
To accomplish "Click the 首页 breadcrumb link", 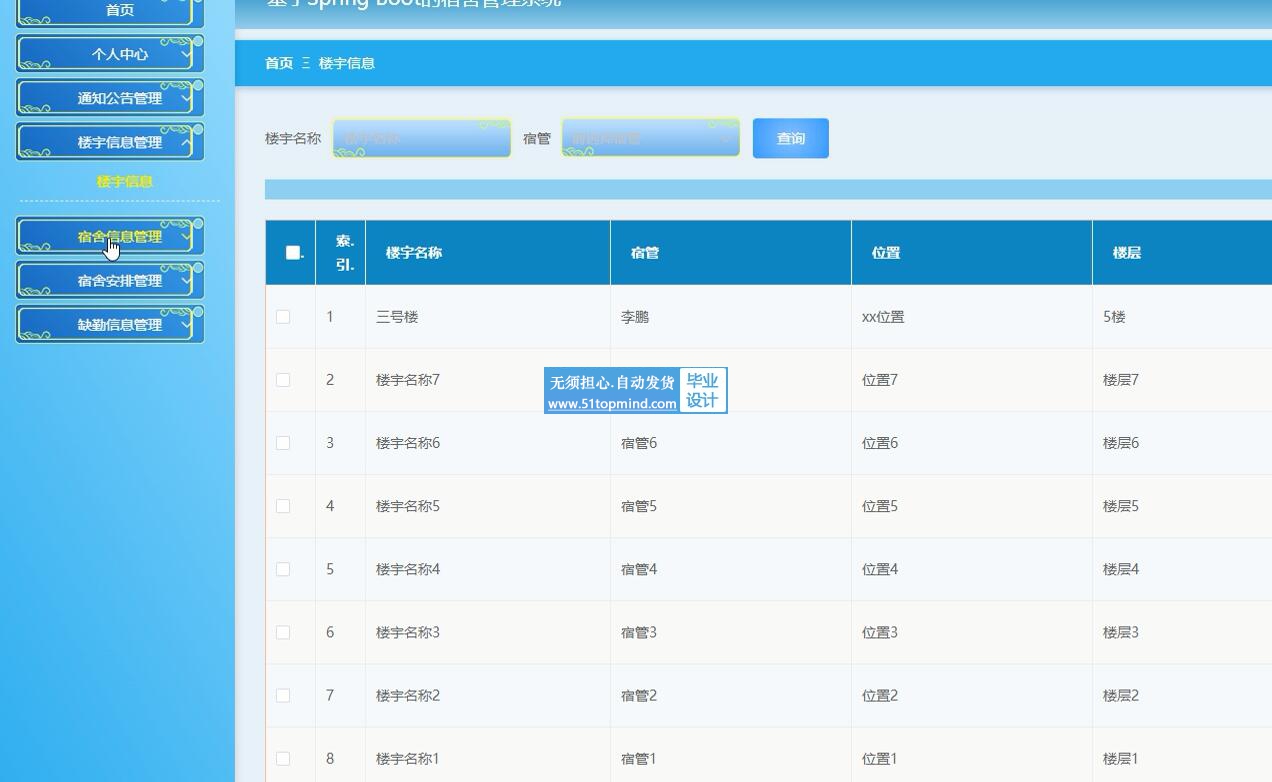I will tap(278, 63).
